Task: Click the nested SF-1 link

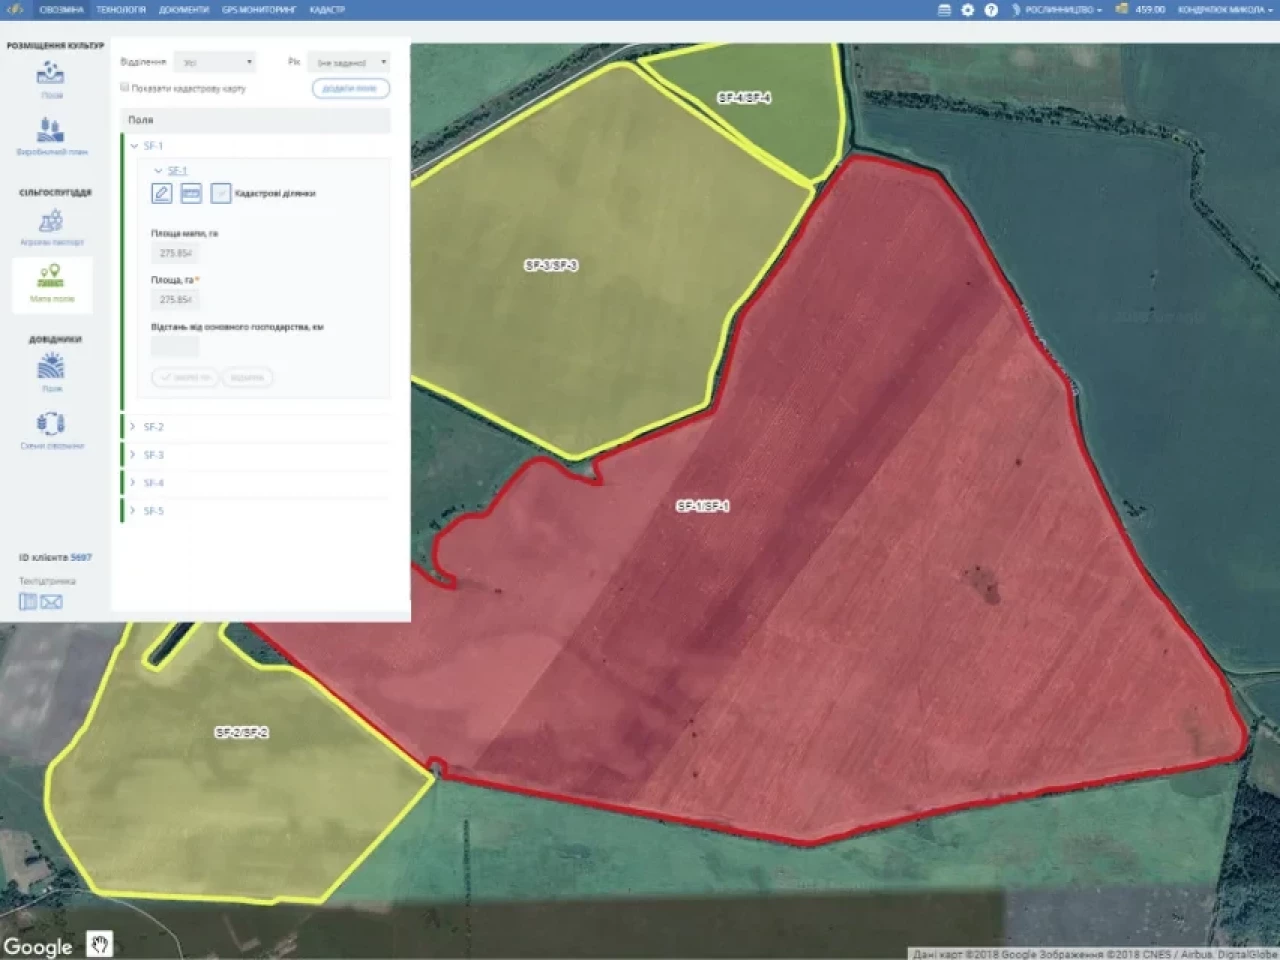Action: tap(177, 171)
